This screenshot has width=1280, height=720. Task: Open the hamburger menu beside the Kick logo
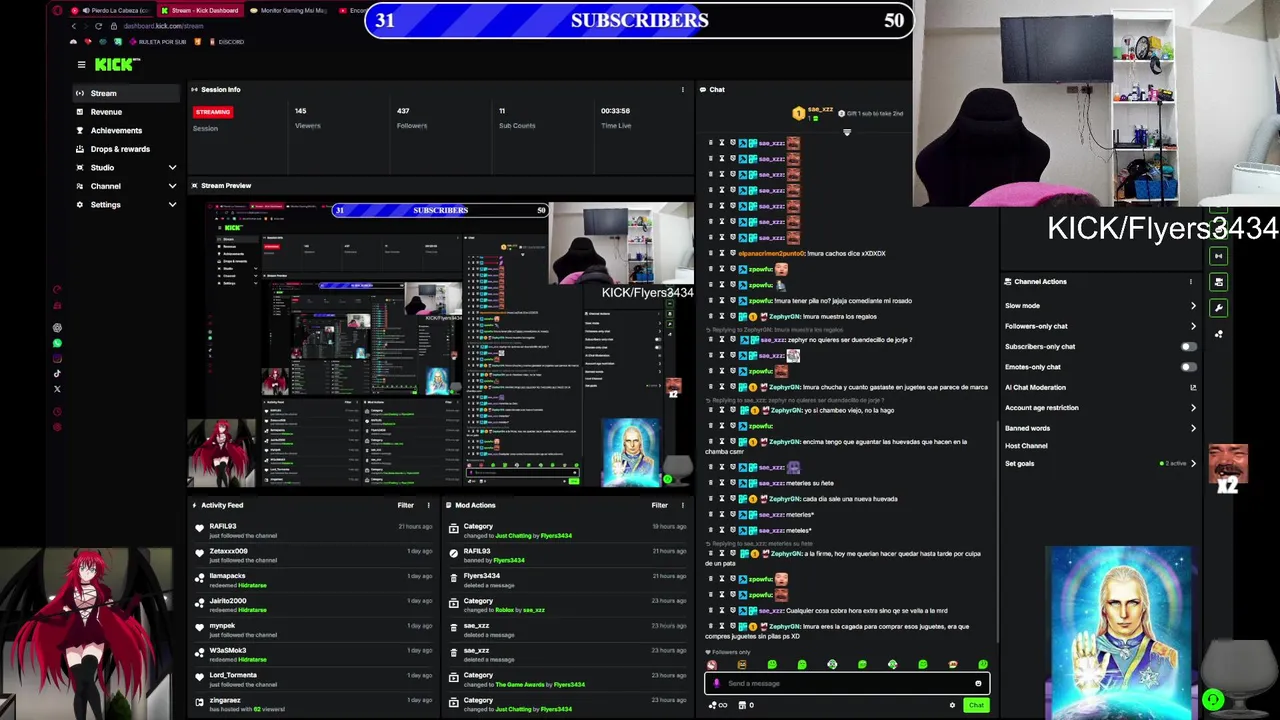(x=81, y=65)
